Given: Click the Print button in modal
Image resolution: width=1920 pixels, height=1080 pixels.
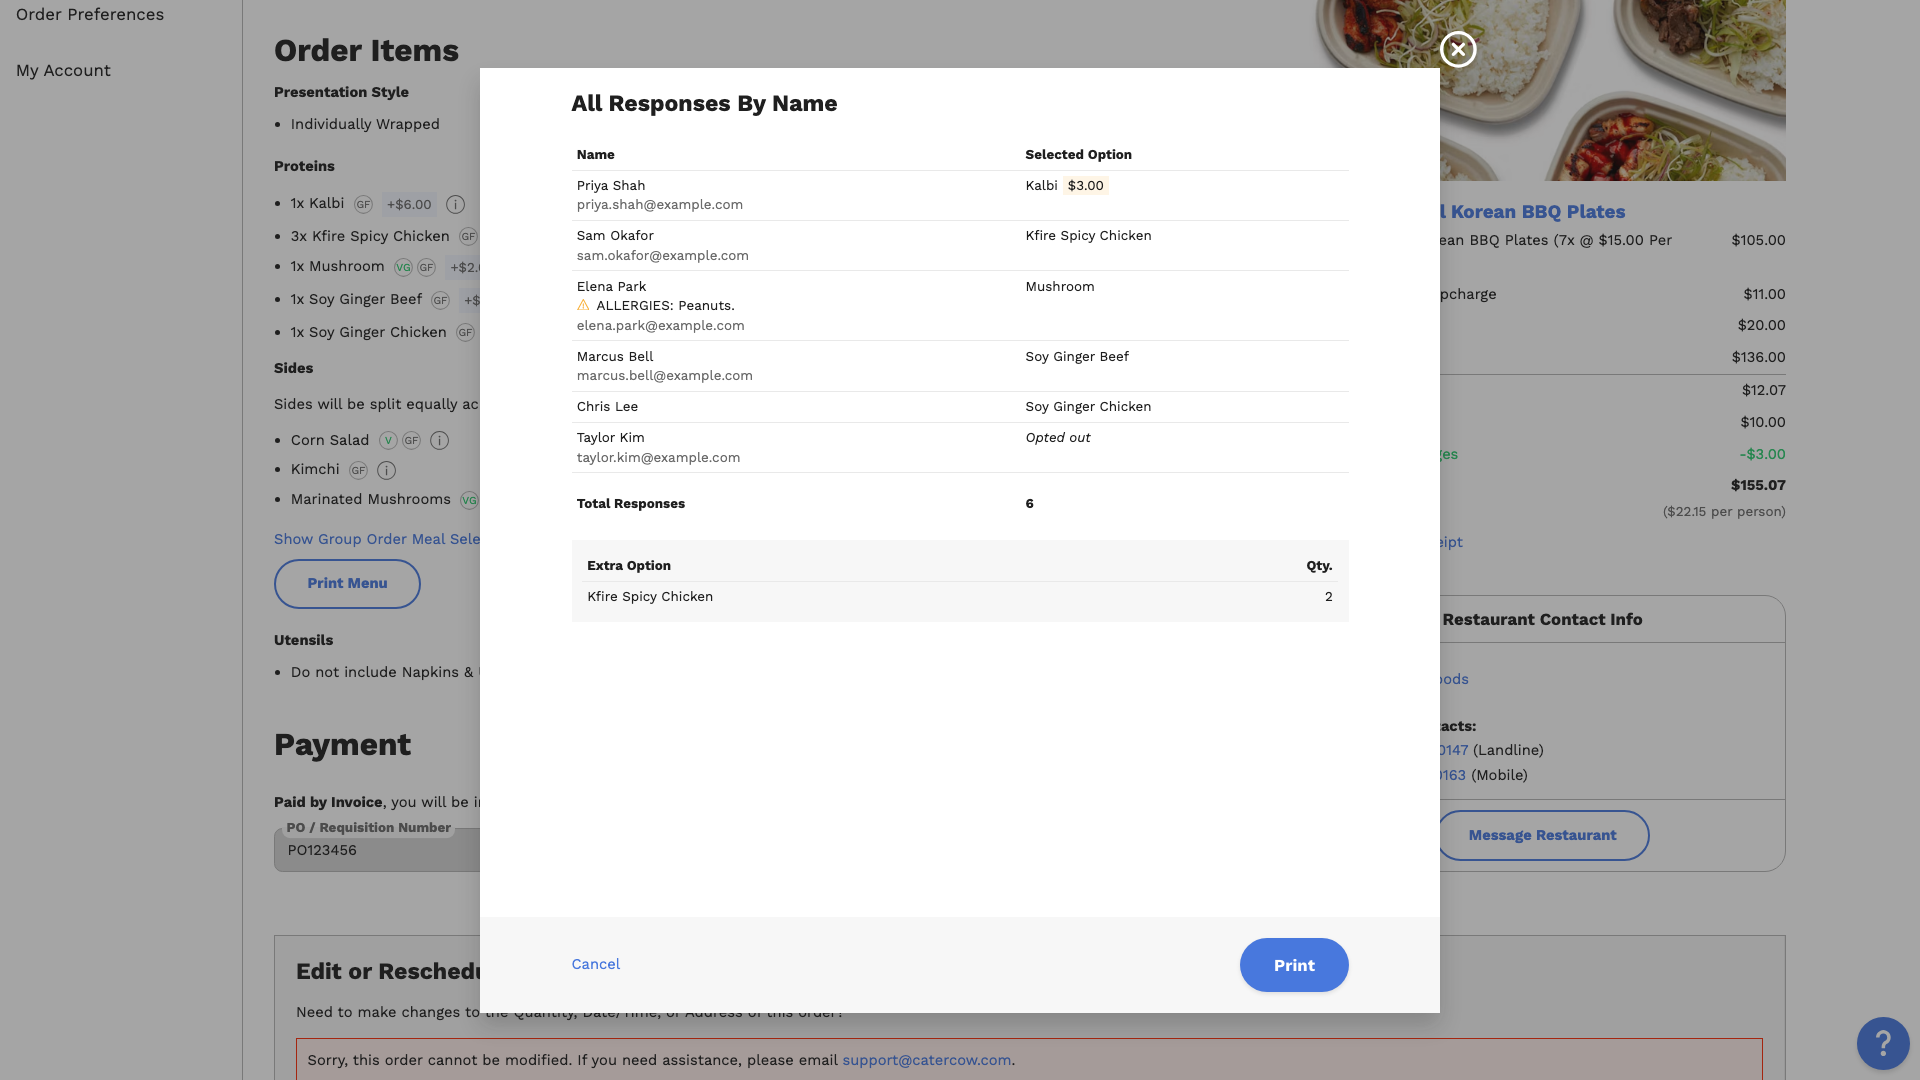Looking at the screenshot, I should pyautogui.click(x=1294, y=965).
